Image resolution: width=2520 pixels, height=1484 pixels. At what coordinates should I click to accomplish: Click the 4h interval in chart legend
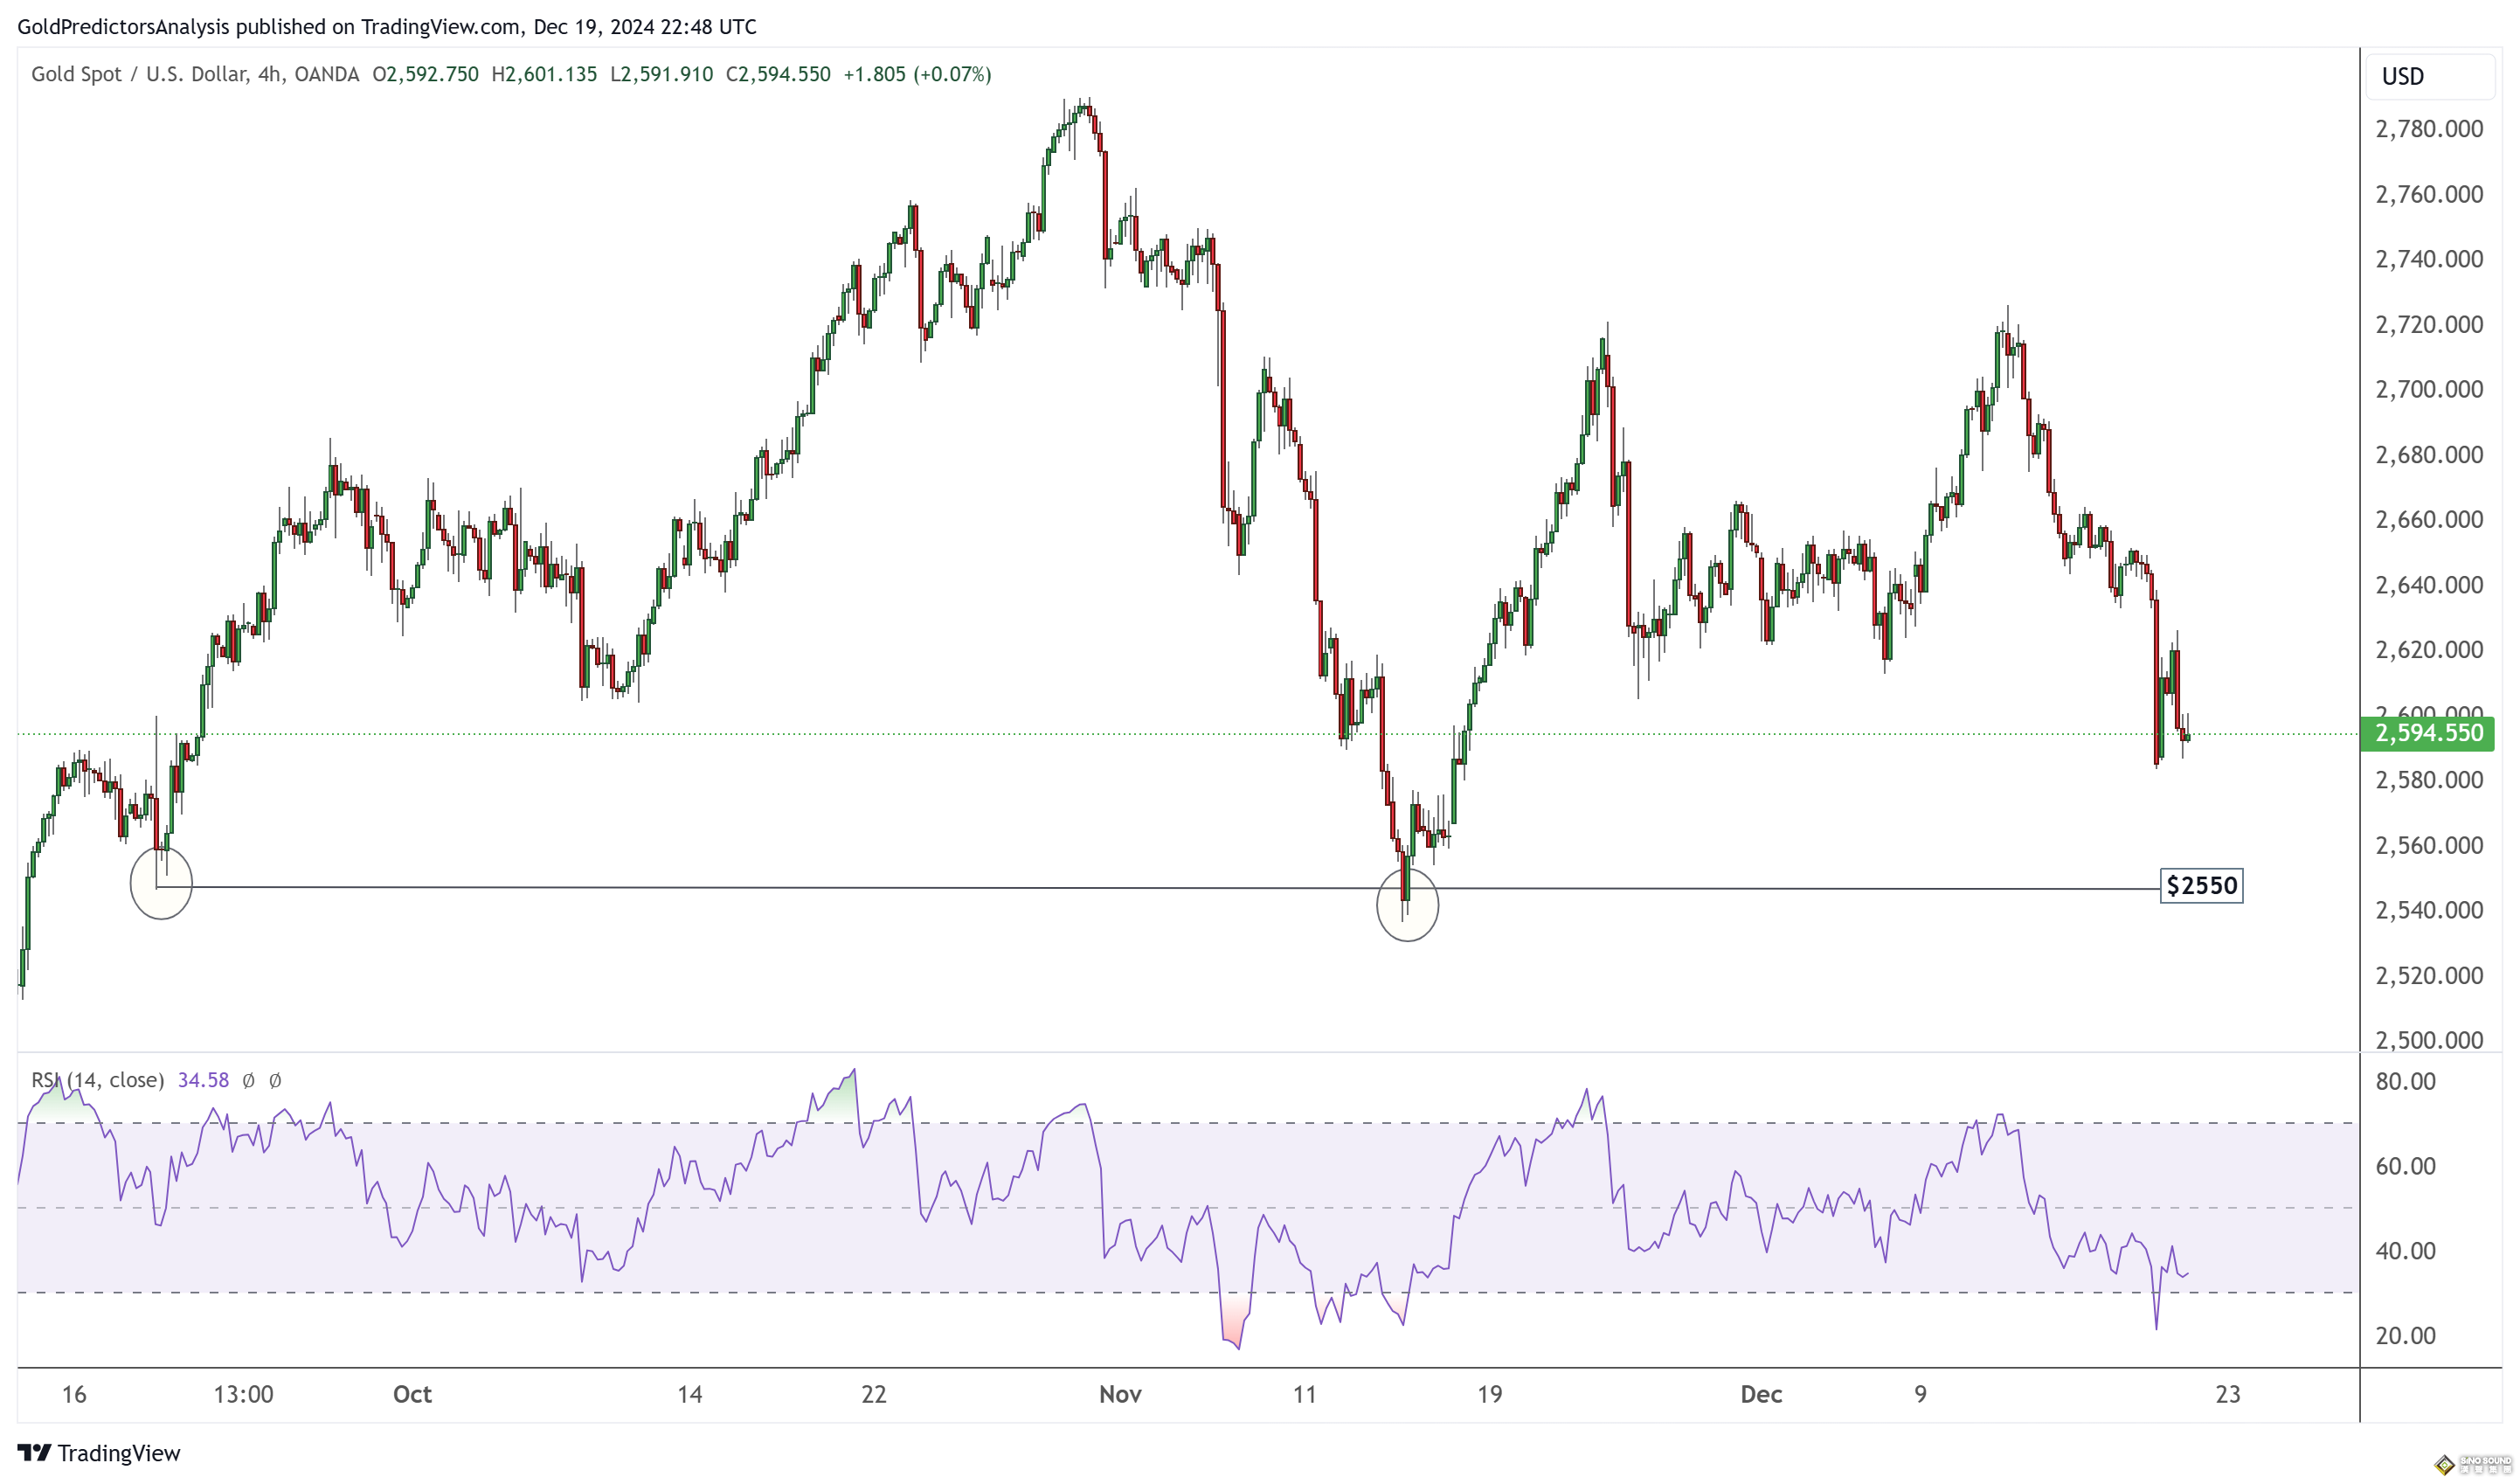point(269,74)
